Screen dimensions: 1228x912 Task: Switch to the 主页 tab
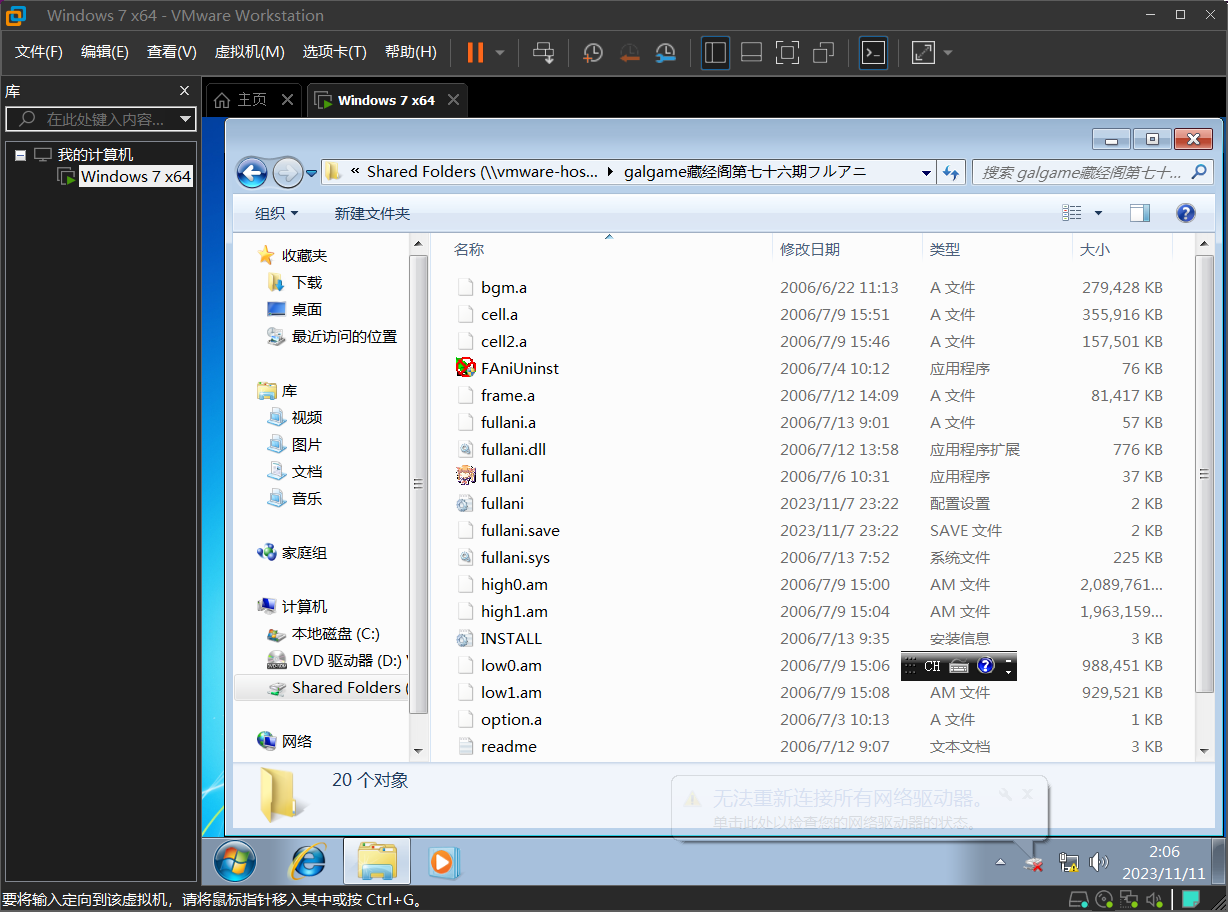point(241,100)
